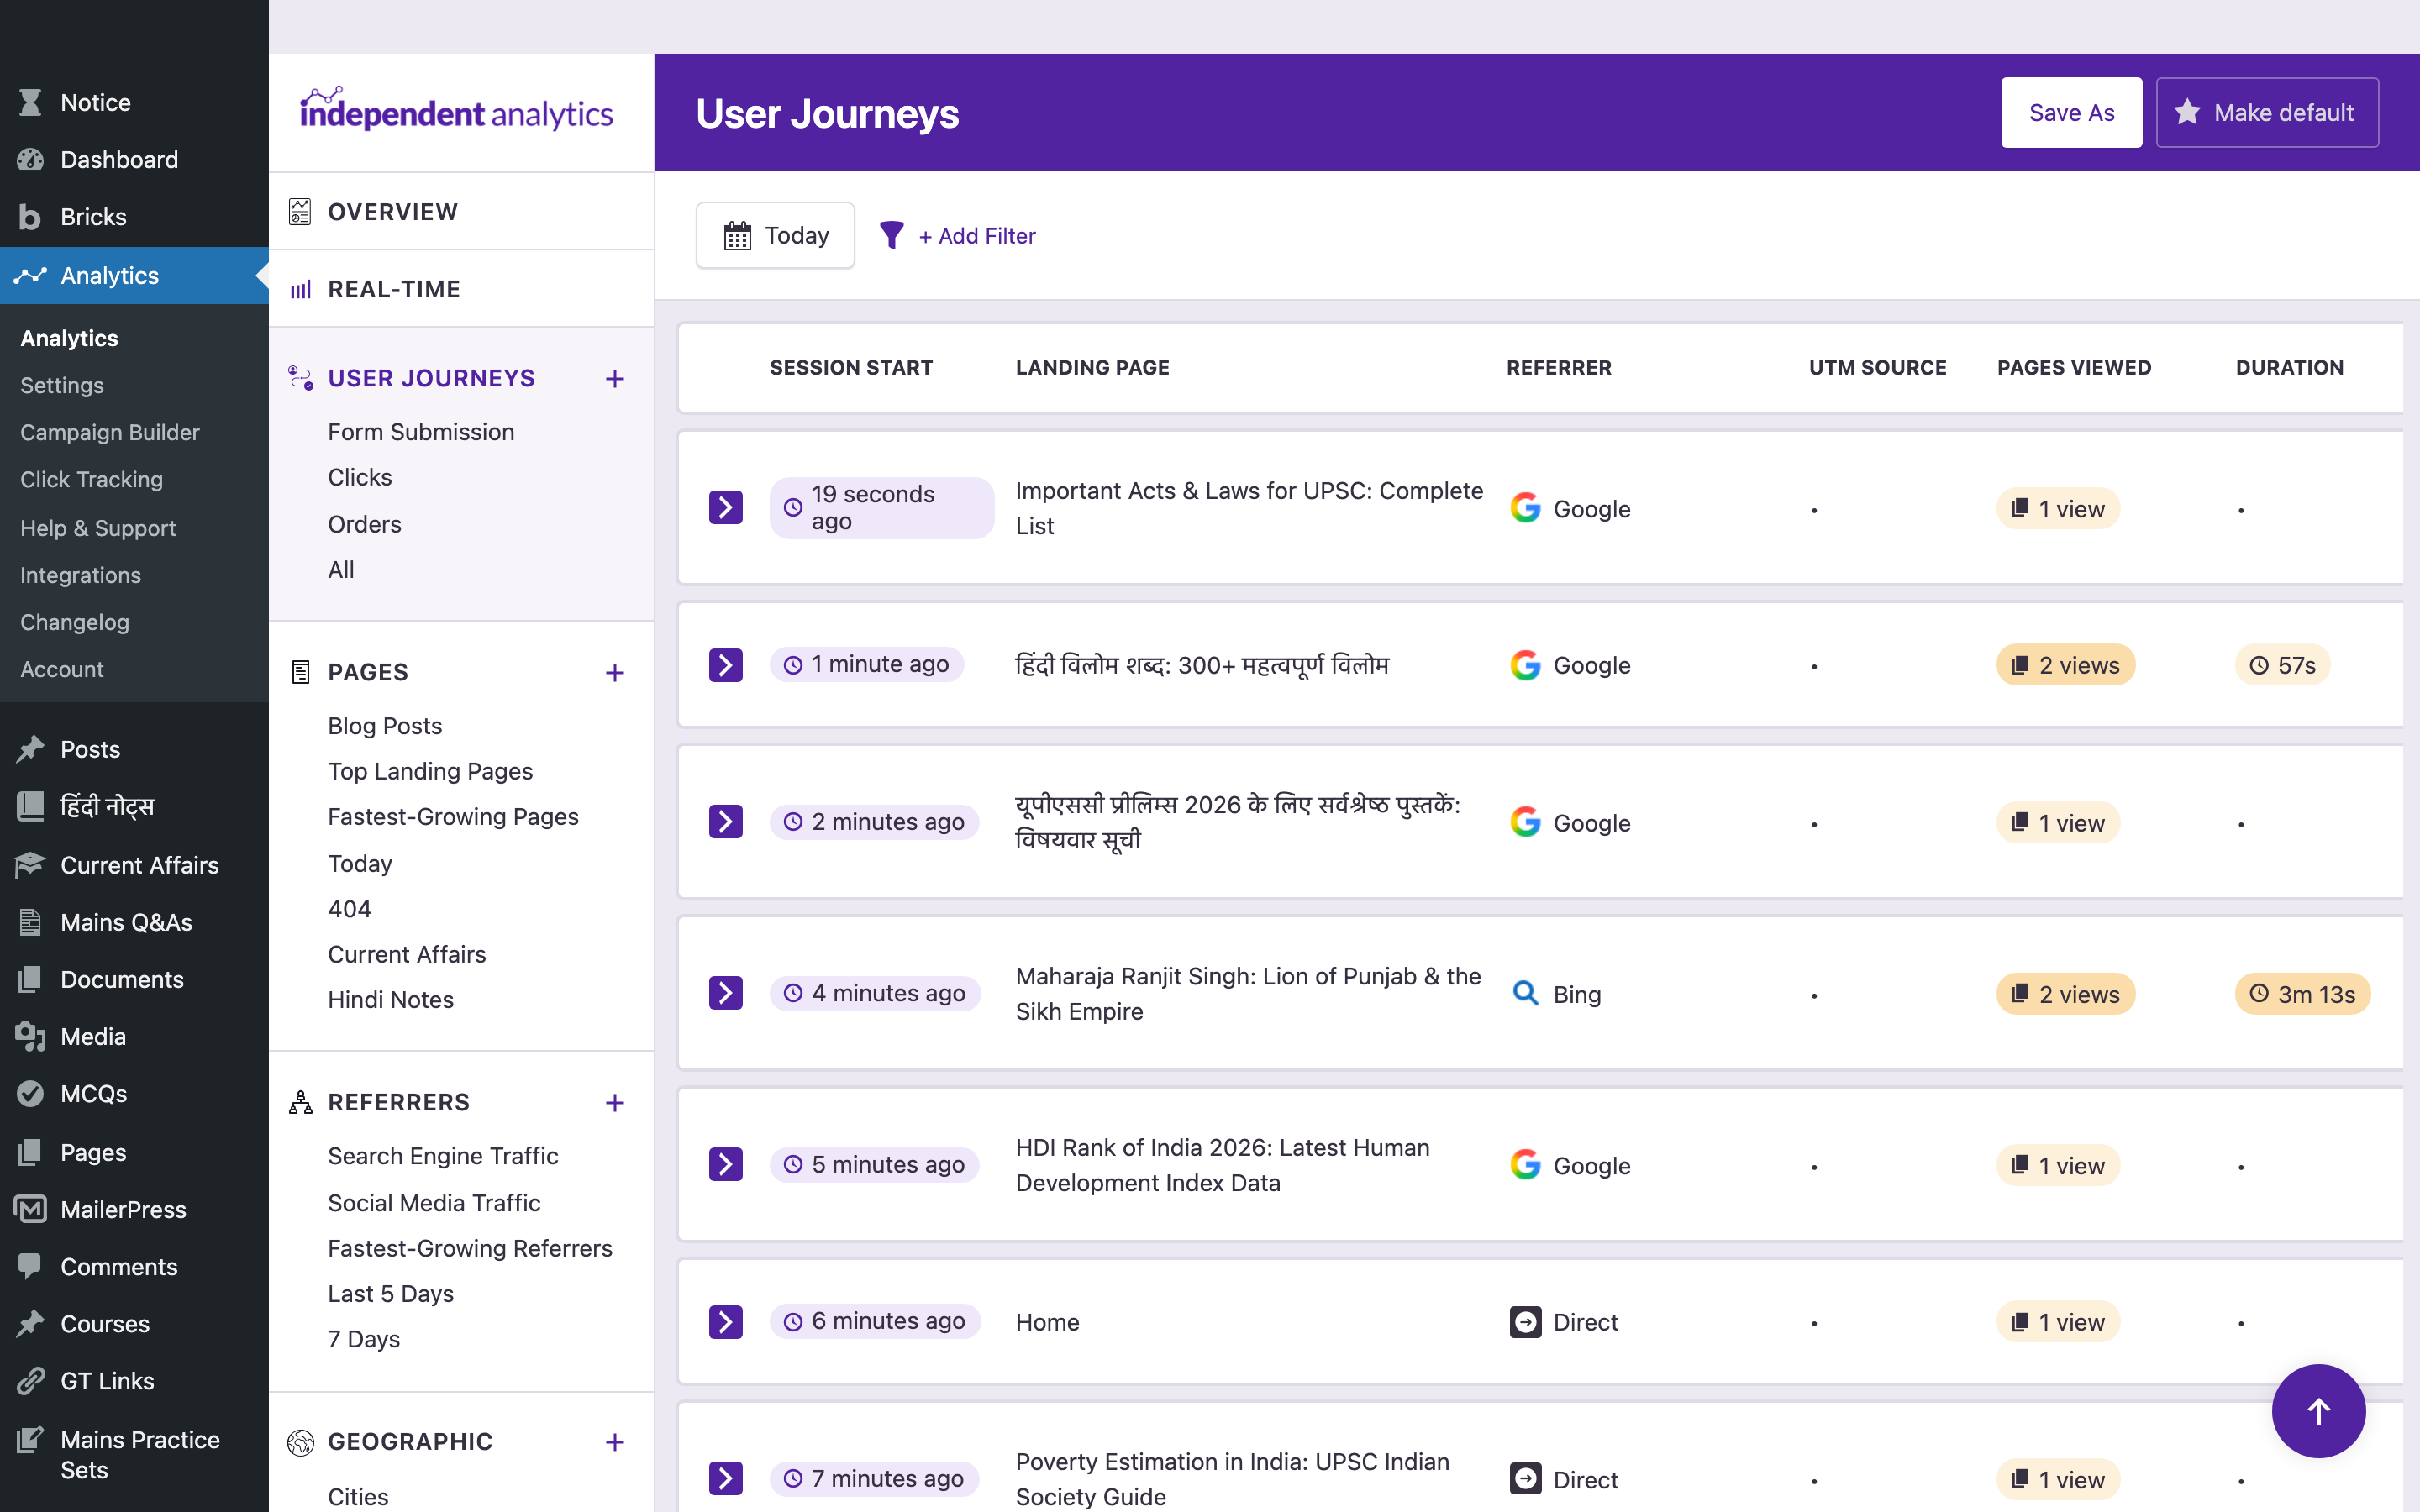This screenshot has width=2420, height=1512.
Task: Click the Direct icon in Home row
Action: pyautogui.click(x=1525, y=1322)
